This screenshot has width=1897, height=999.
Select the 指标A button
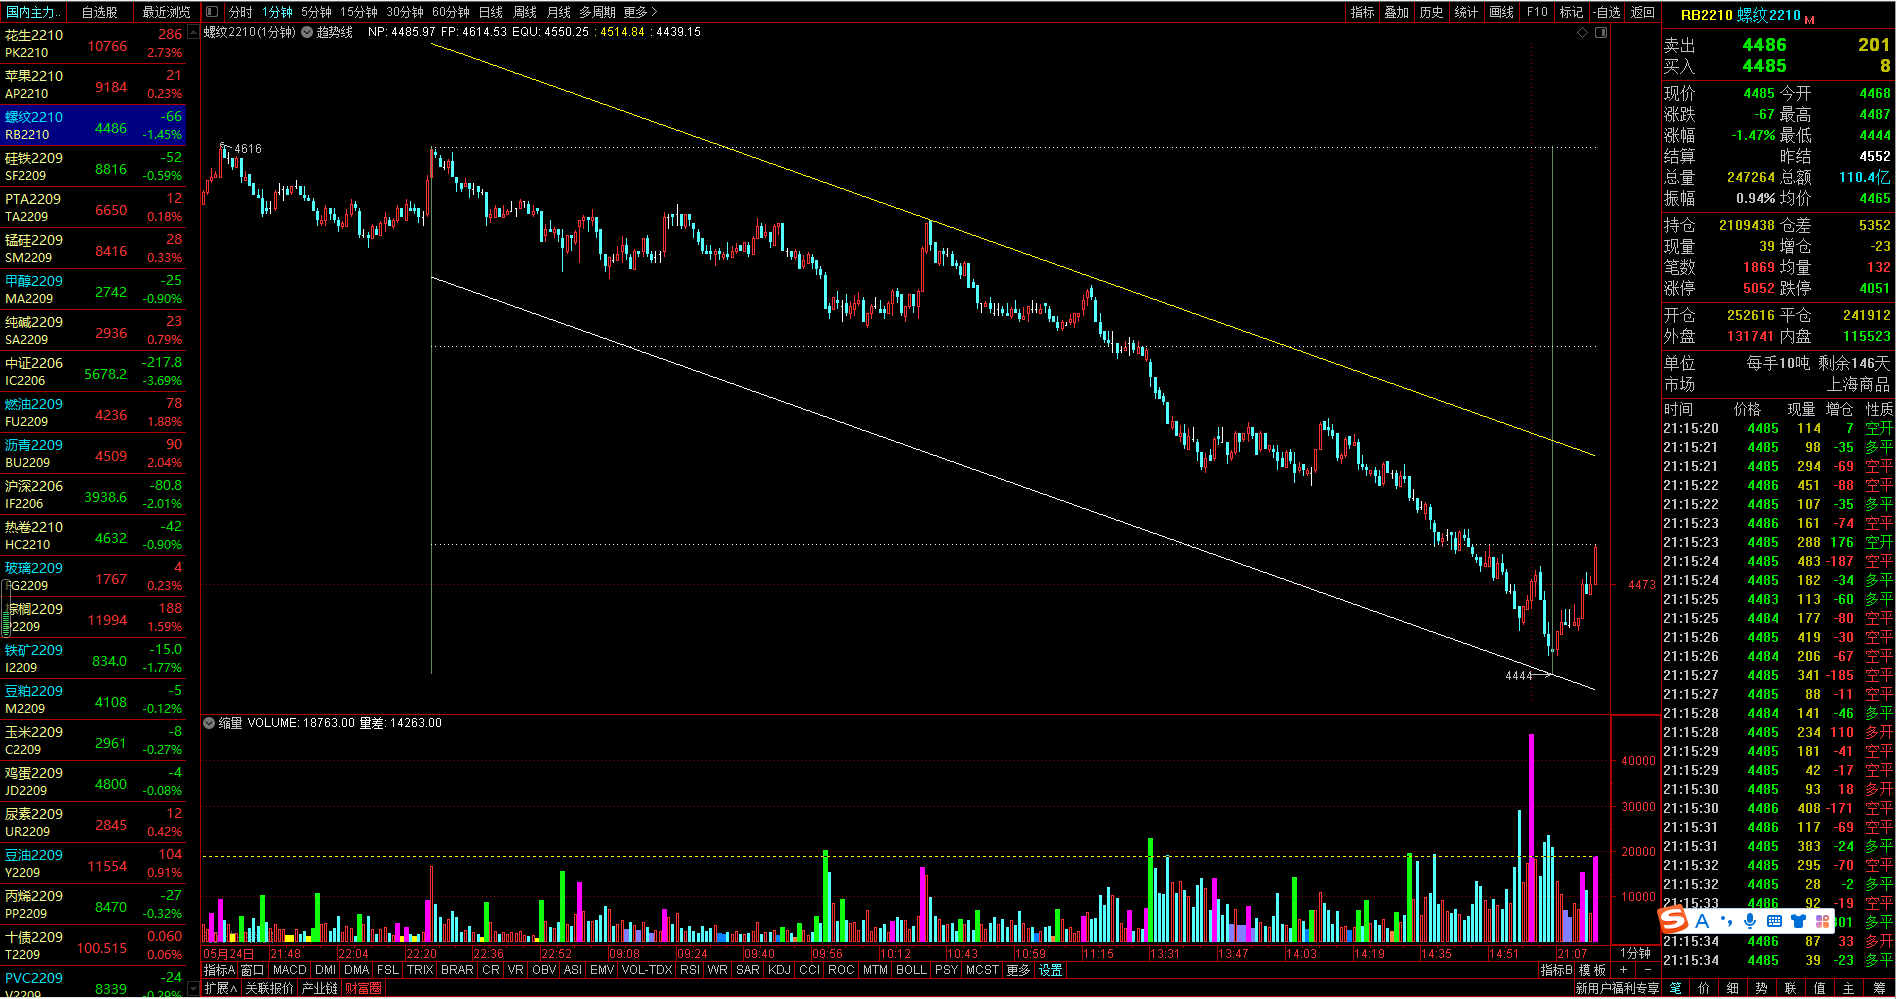click(219, 970)
